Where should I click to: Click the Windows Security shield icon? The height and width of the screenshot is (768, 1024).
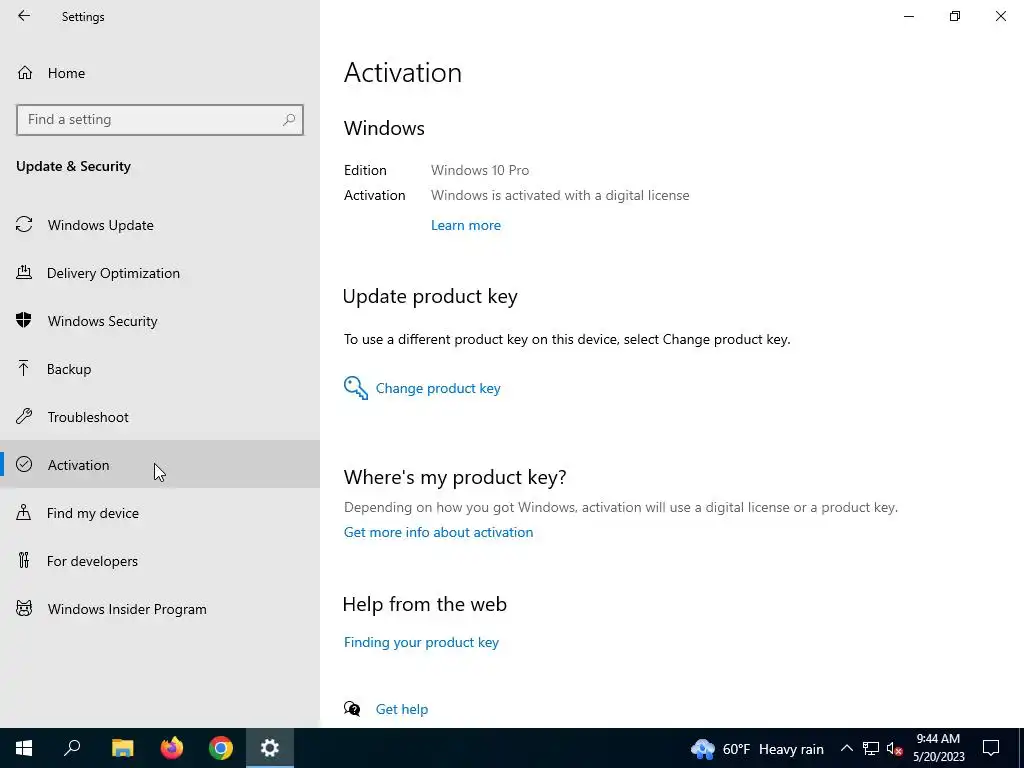click(x=24, y=321)
